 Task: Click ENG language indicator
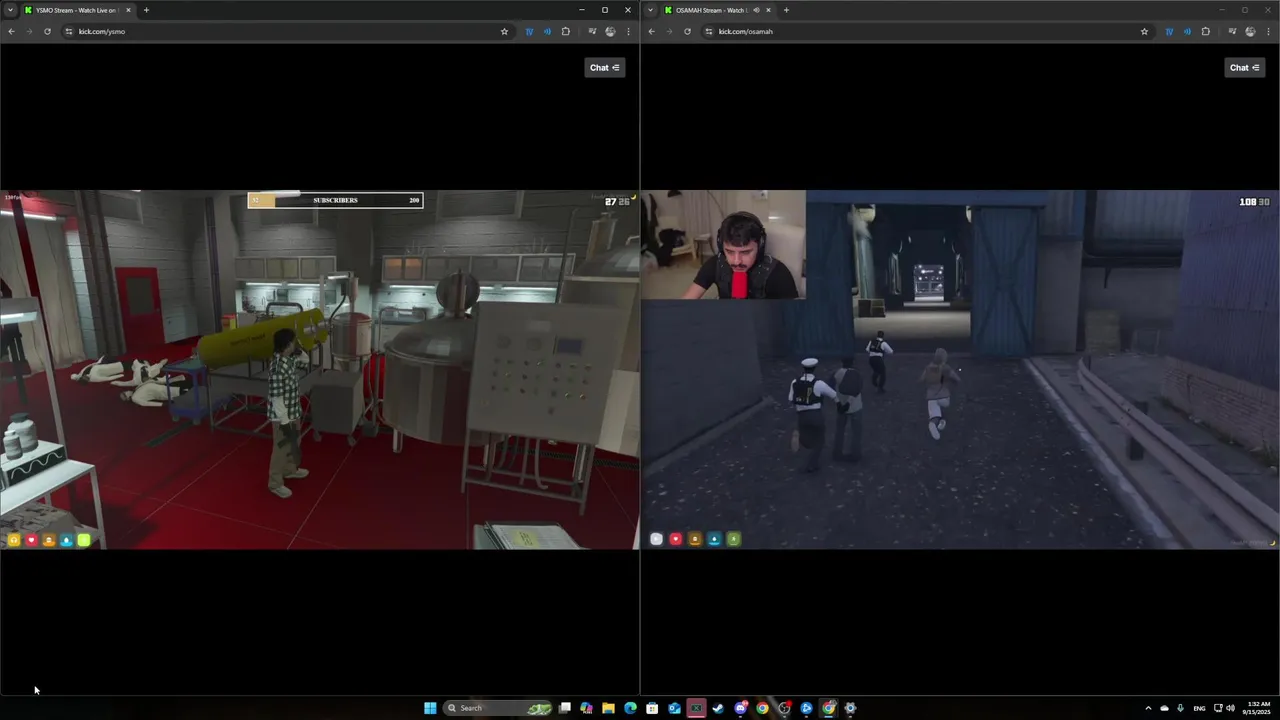[x=1199, y=708]
